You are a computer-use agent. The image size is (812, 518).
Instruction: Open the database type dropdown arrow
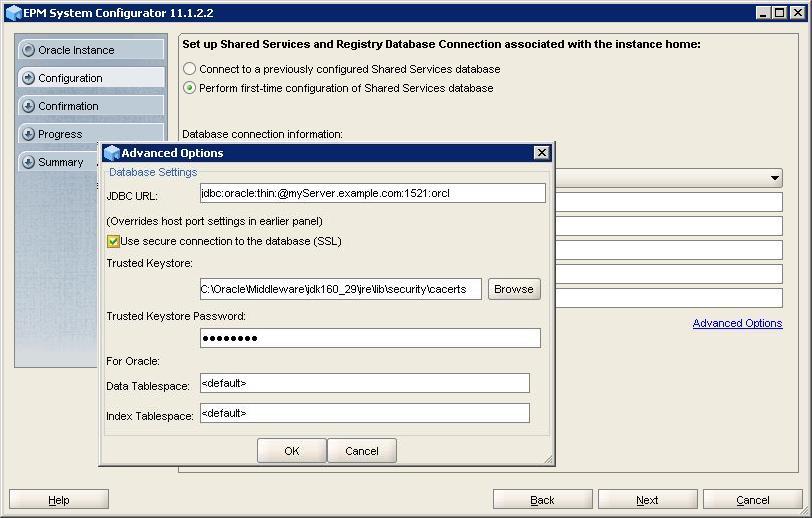[x=775, y=178]
